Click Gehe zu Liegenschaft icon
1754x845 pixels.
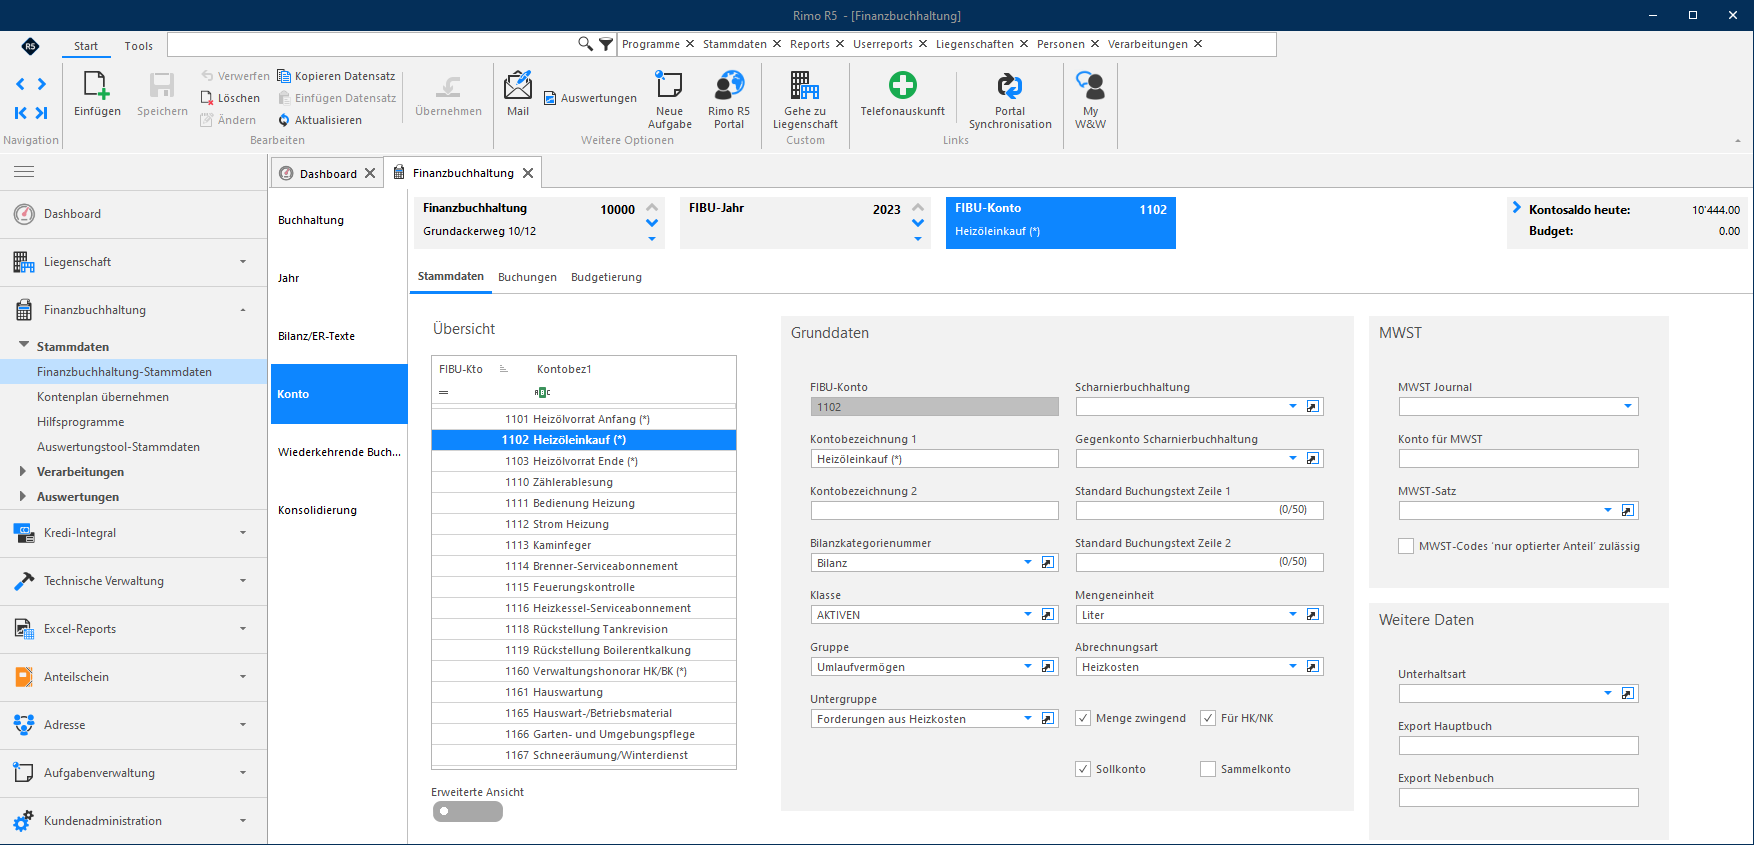[x=805, y=86]
